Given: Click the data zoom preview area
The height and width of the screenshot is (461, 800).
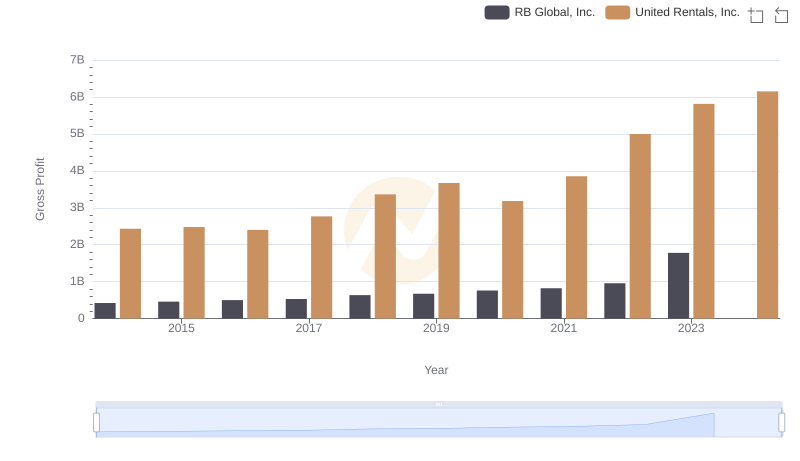Looking at the screenshot, I should point(439,423).
